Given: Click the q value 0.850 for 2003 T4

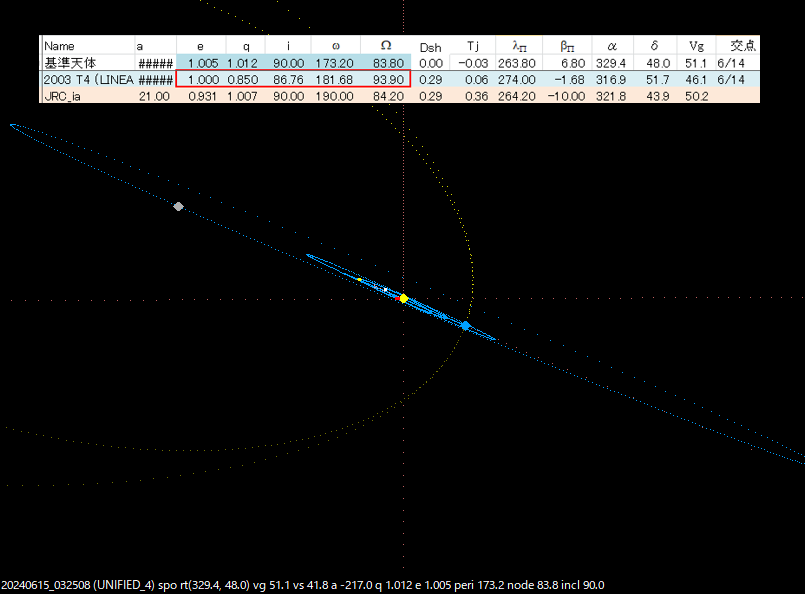Looking at the screenshot, I should point(241,79).
